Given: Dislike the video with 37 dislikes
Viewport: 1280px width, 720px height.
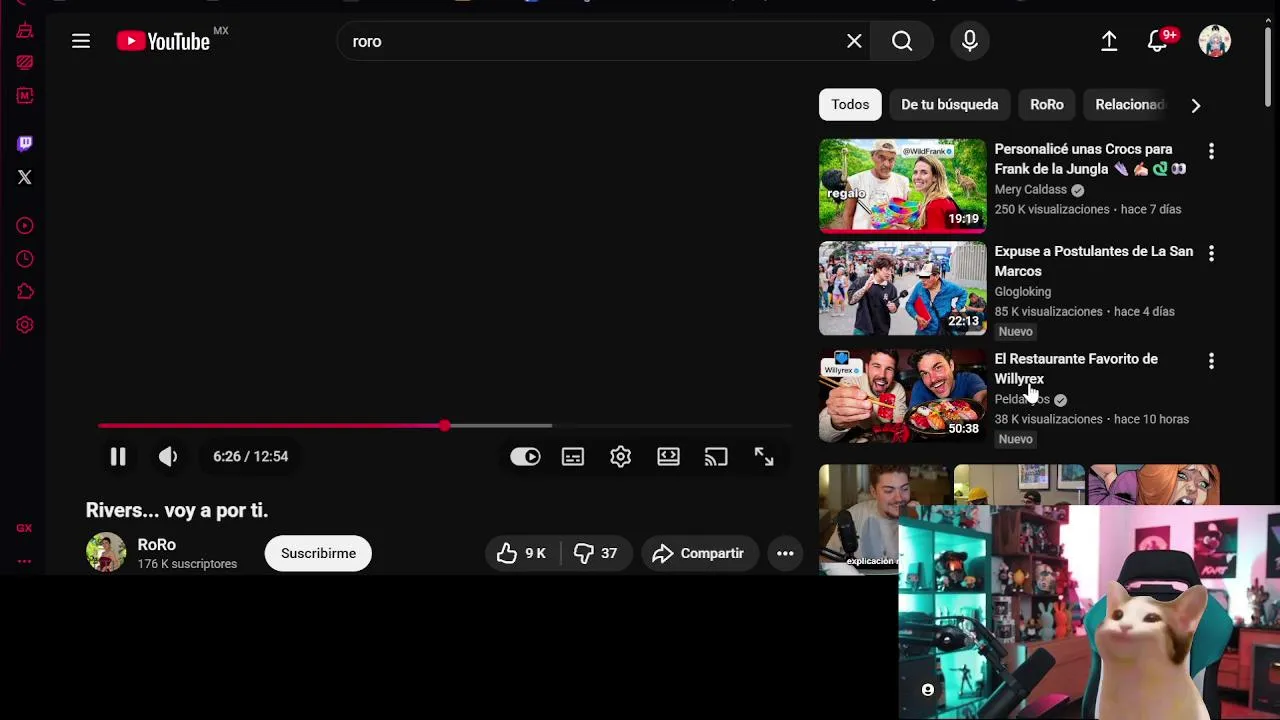Looking at the screenshot, I should tap(596, 553).
